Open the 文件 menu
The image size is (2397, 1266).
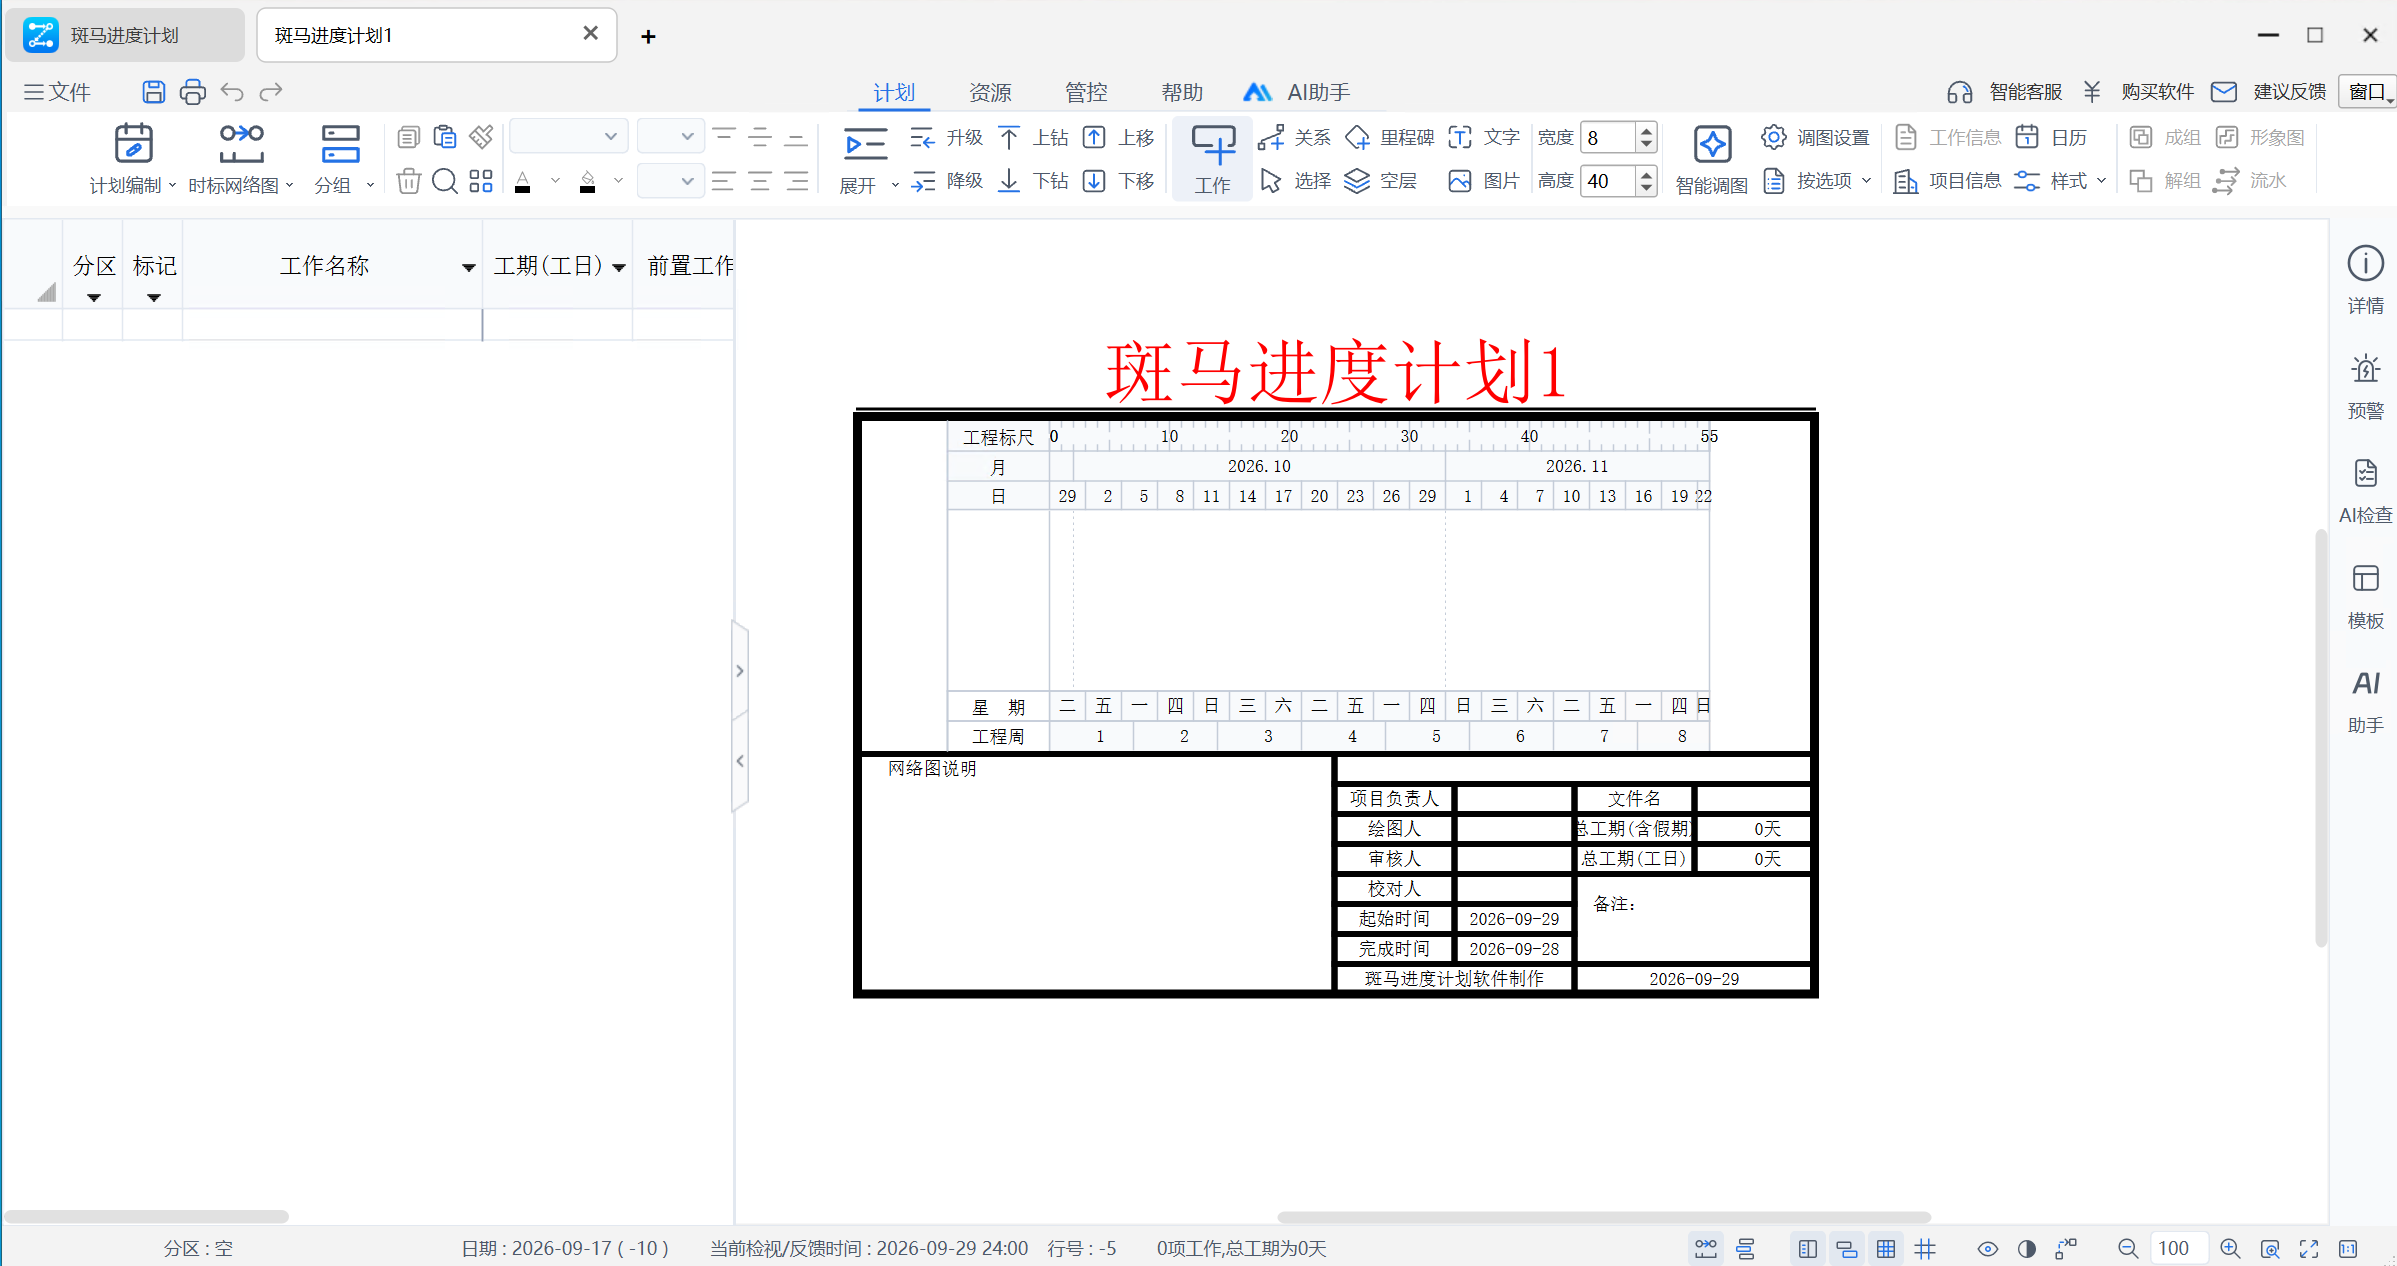click(57, 92)
